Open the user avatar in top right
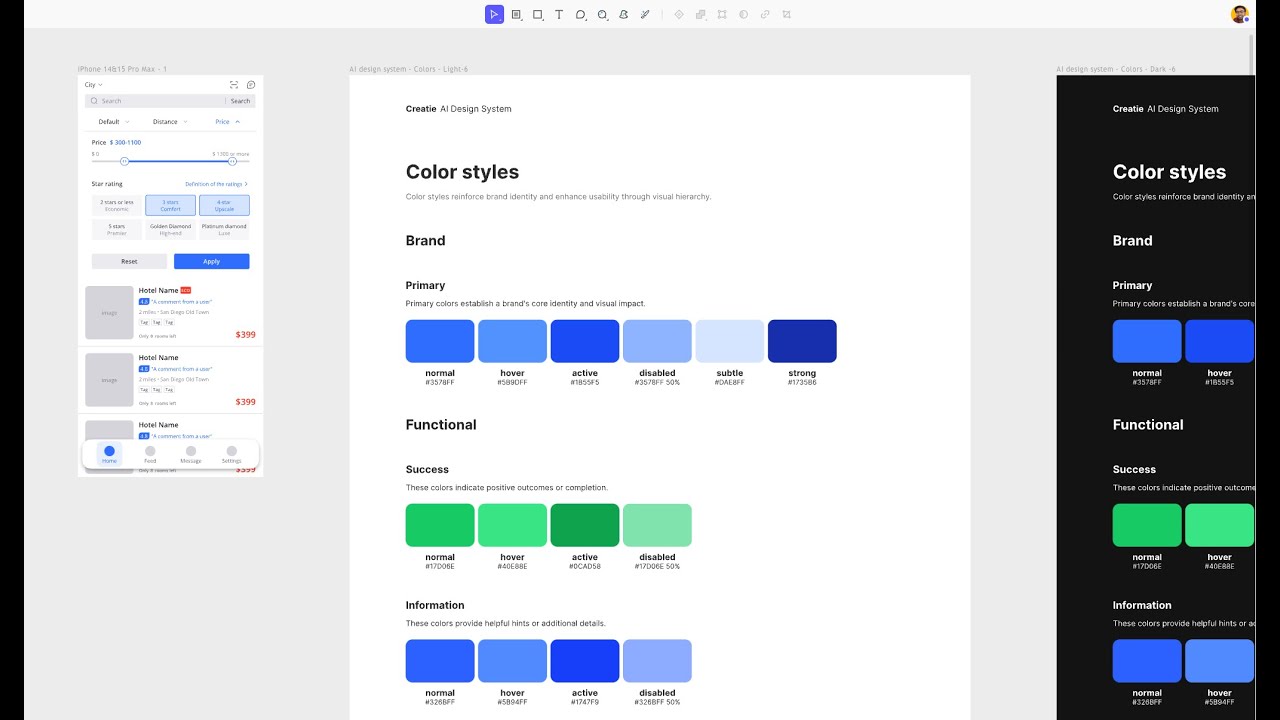 [x=1240, y=14]
